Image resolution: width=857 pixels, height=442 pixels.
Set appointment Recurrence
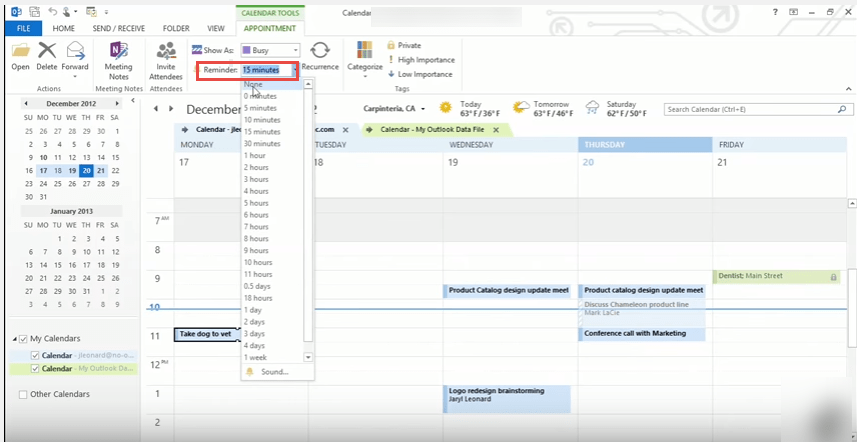(320, 56)
